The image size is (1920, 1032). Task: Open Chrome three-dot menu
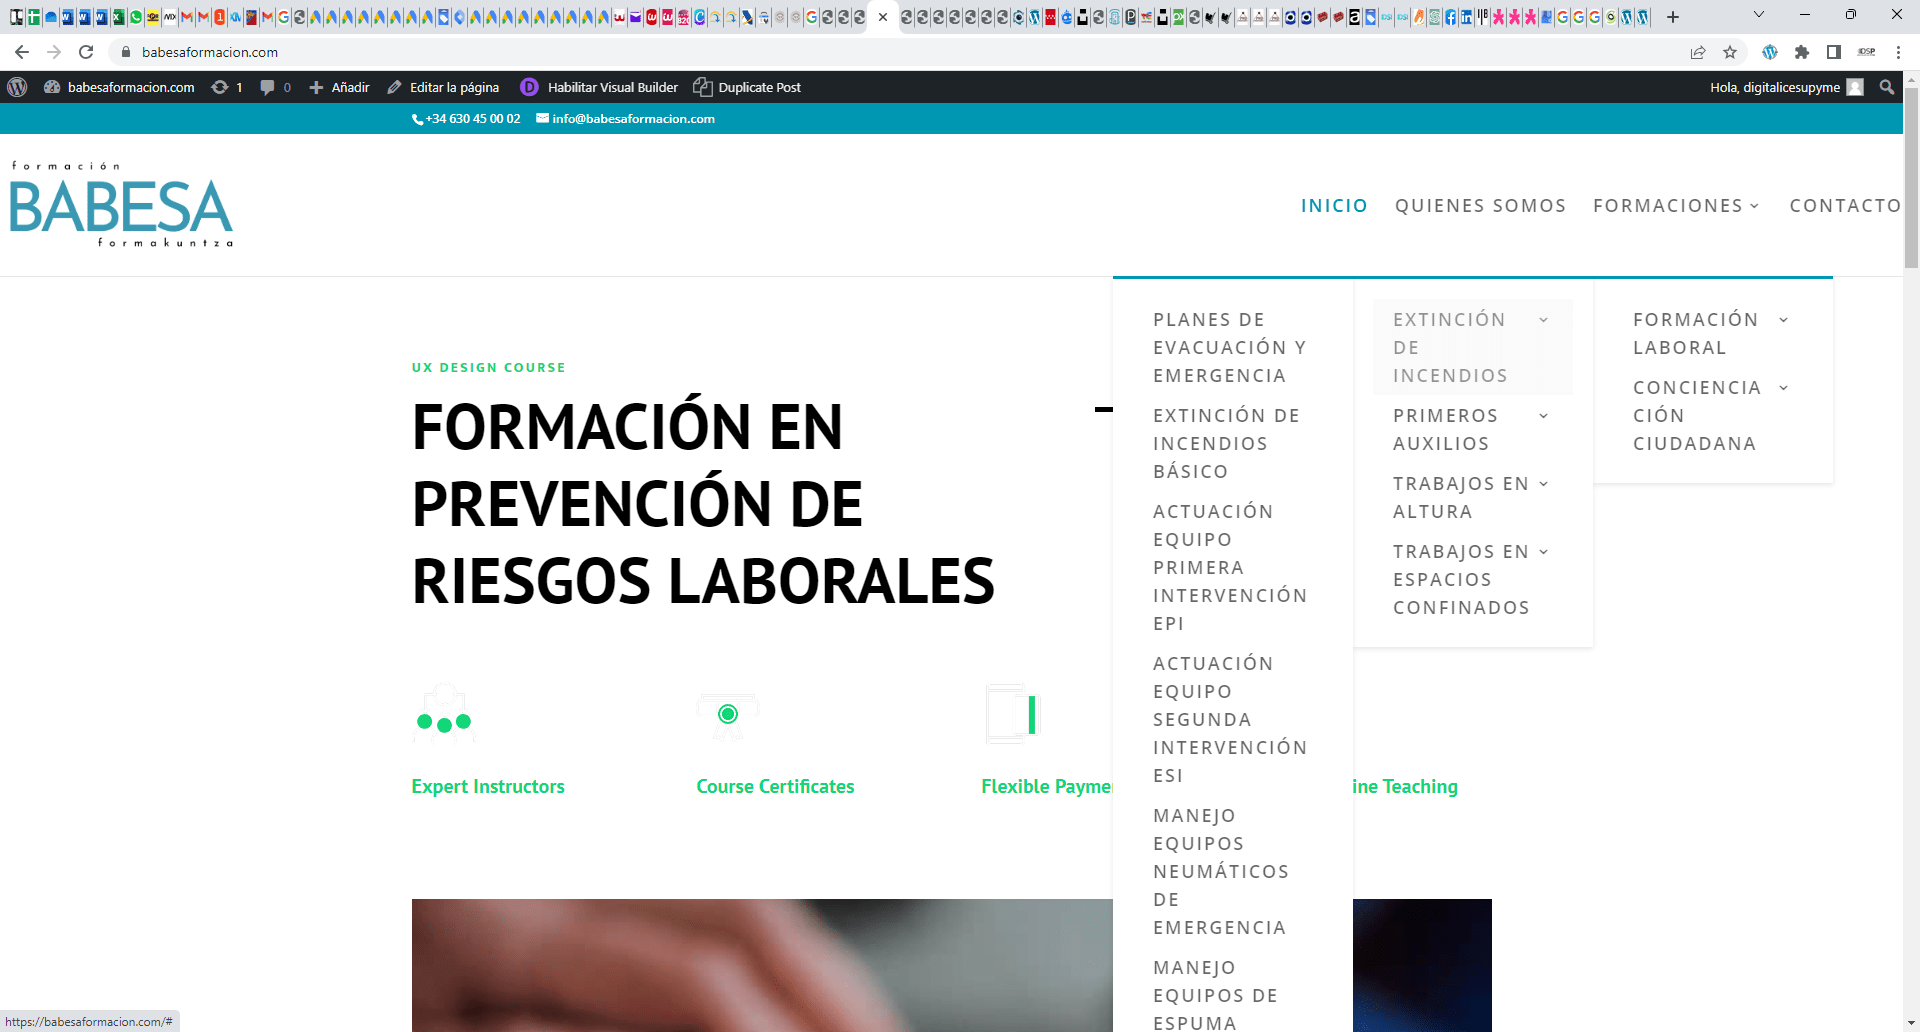tap(1898, 52)
